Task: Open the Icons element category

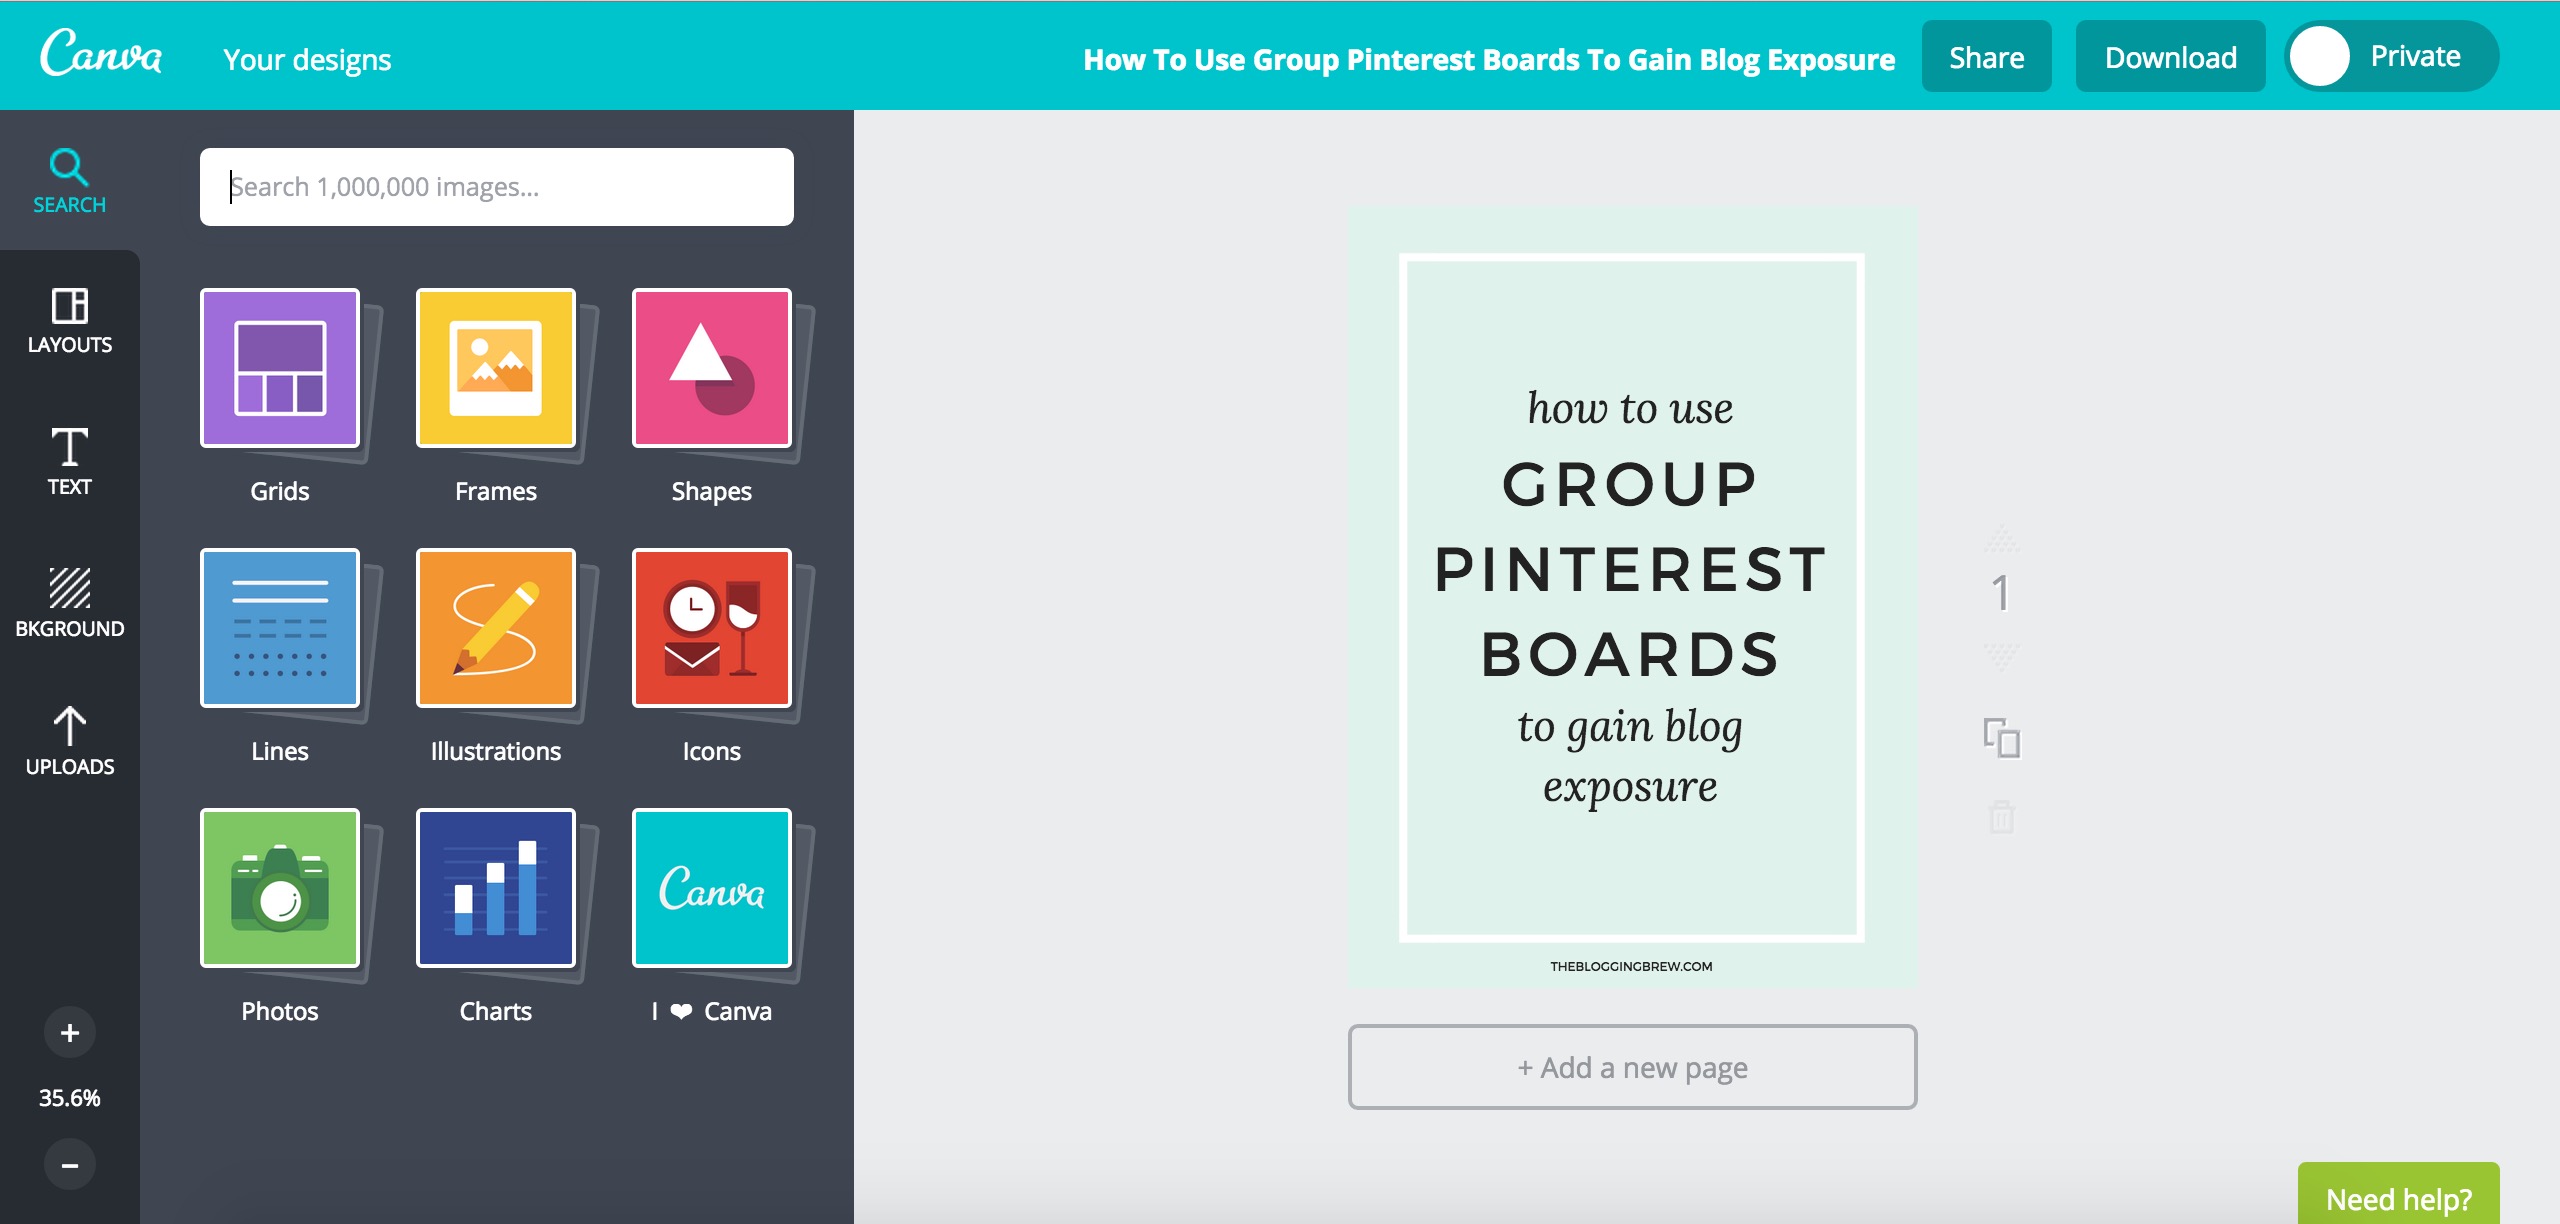Action: [x=712, y=628]
